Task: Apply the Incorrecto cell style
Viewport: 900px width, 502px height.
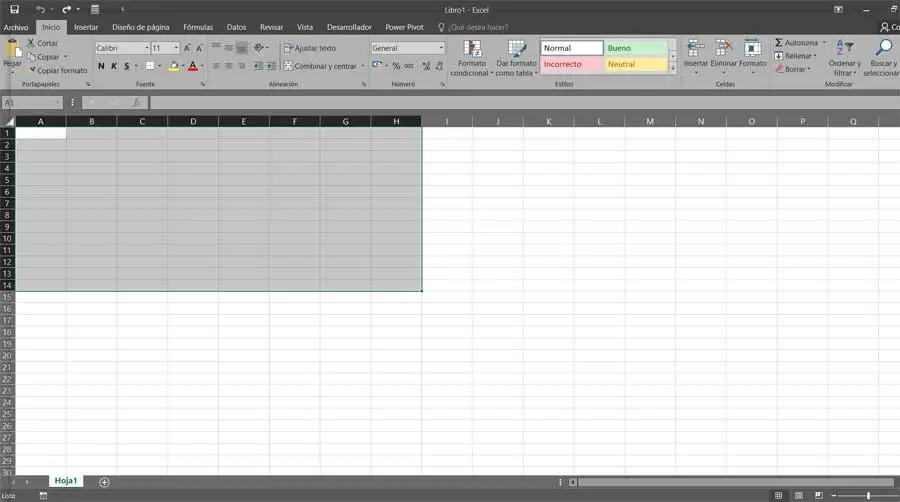Action: click(x=572, y=64)
